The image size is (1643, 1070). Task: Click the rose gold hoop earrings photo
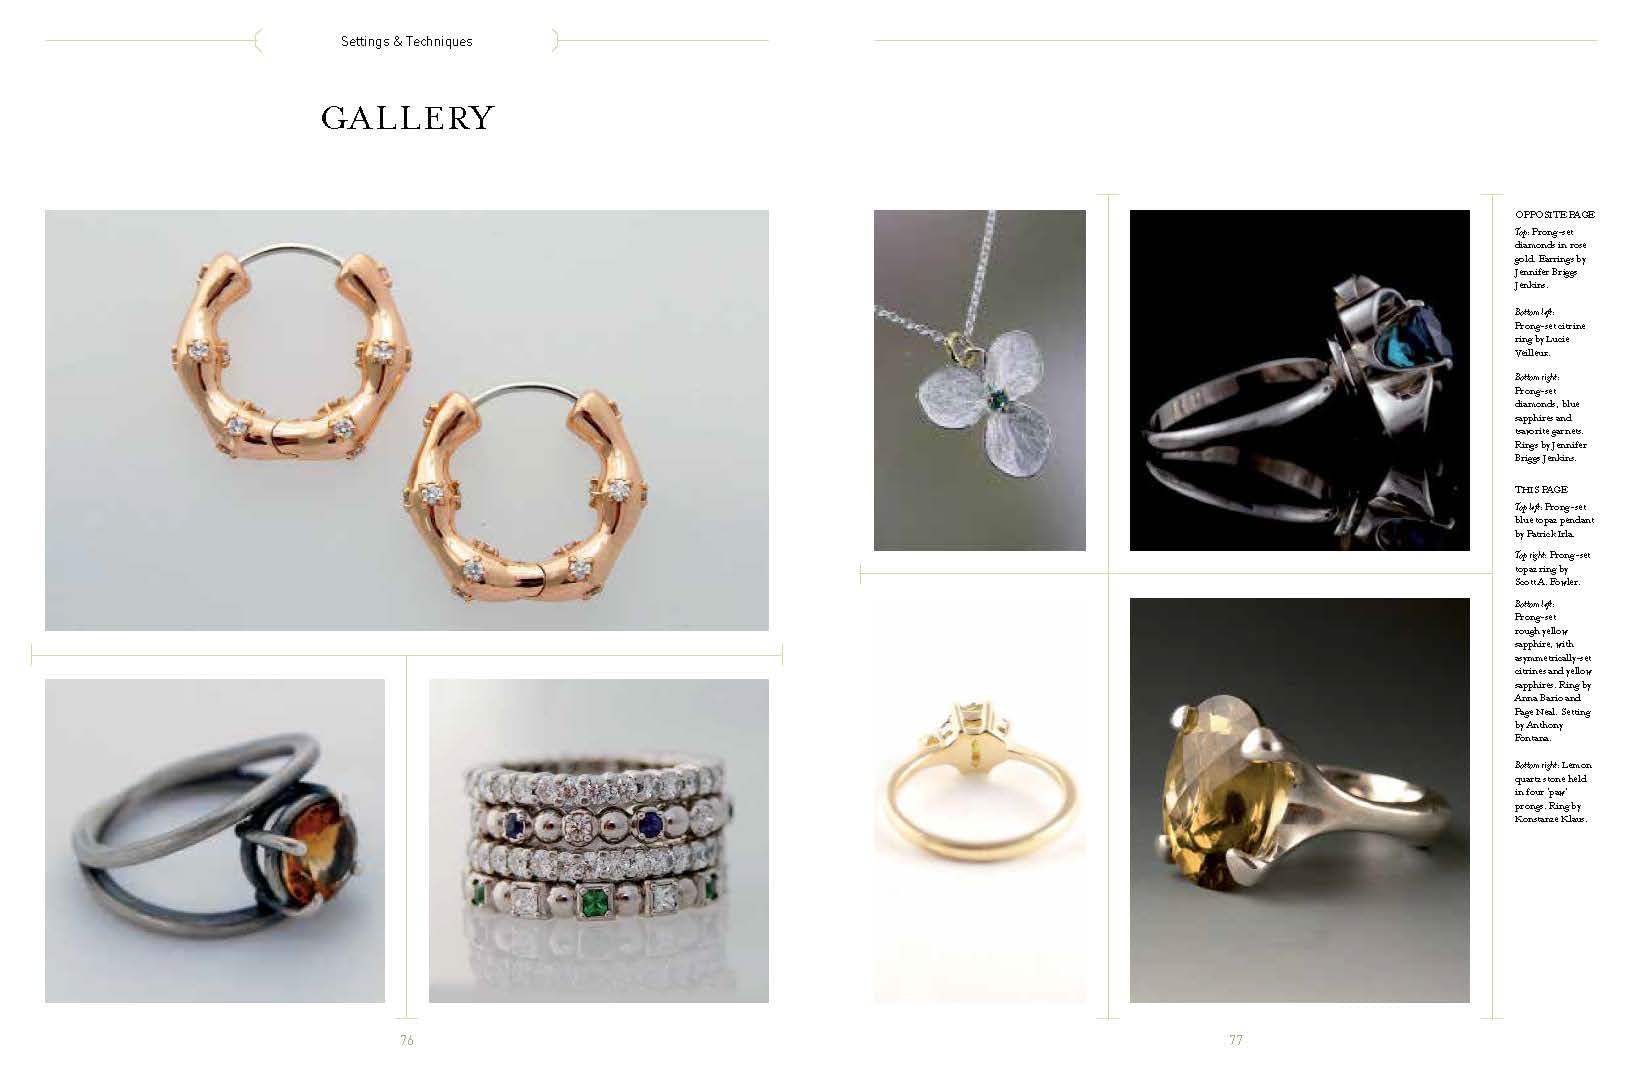click(407, 420)
